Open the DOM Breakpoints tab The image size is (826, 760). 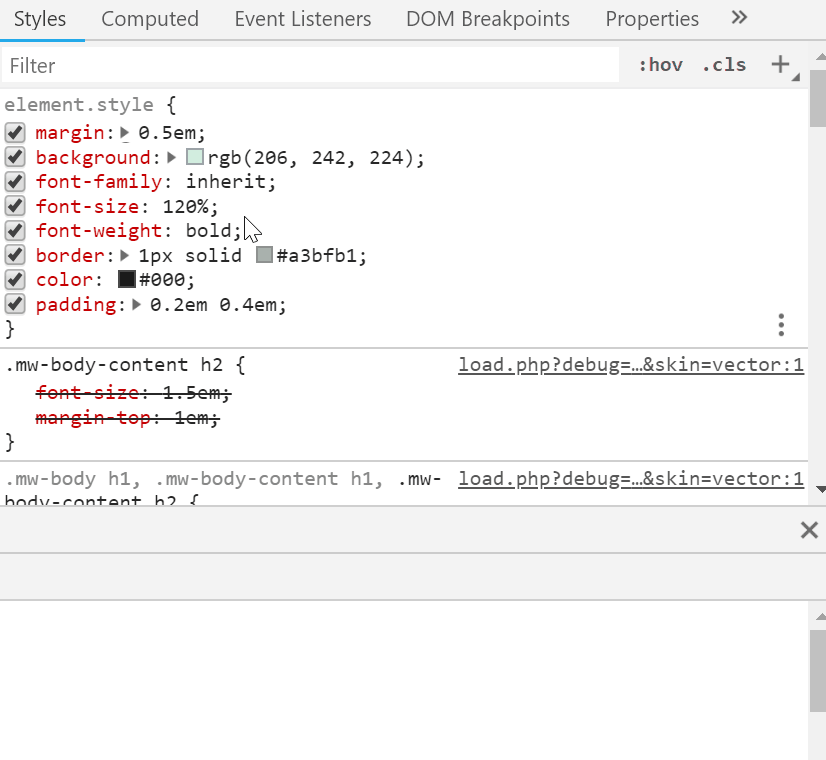tap(488, 19)
